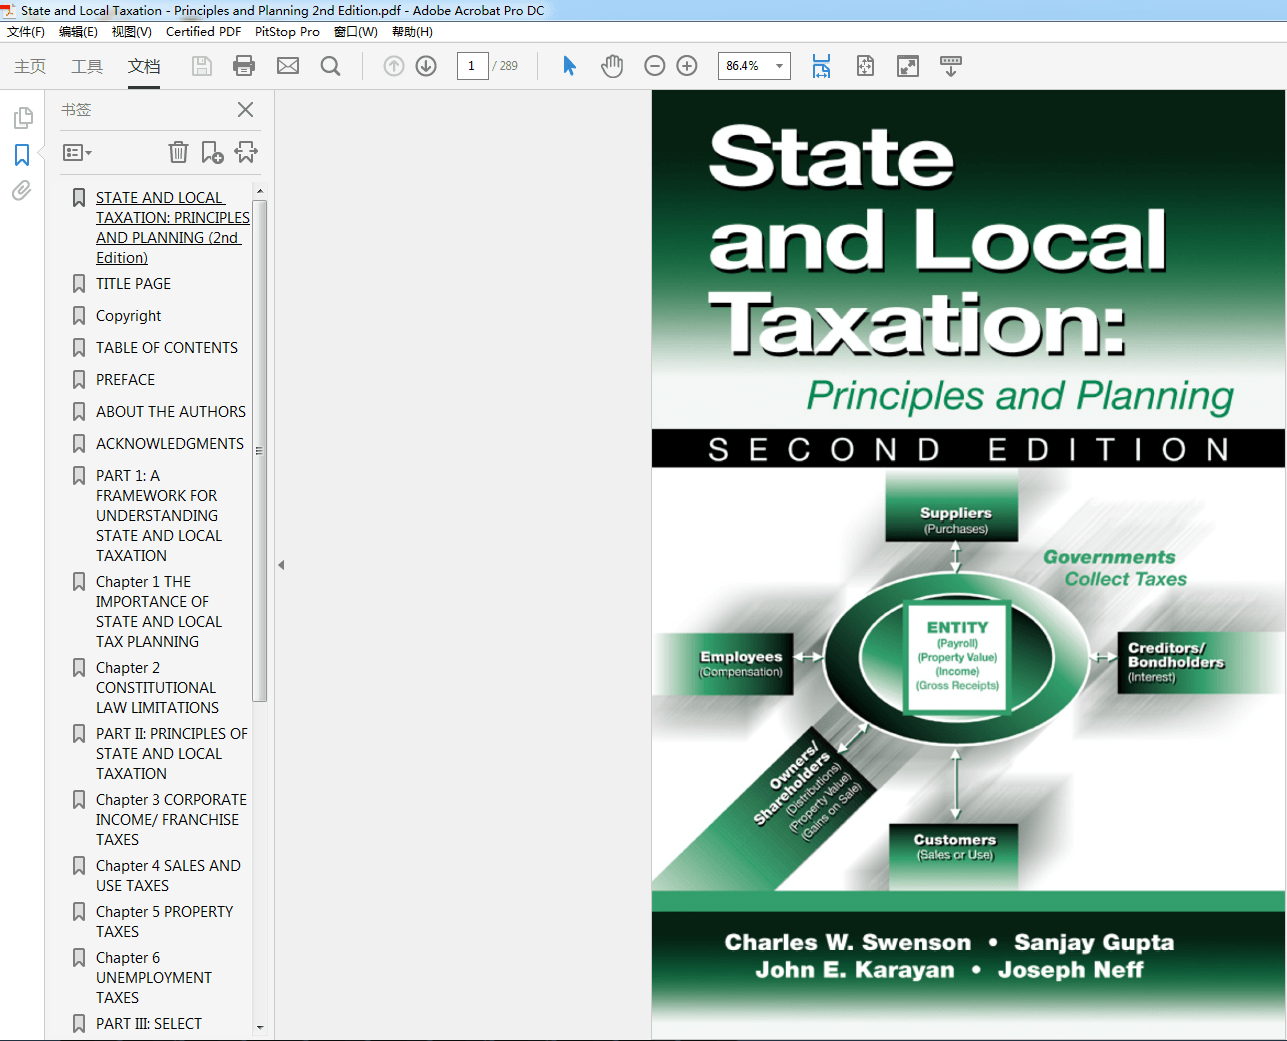Open the Attachments paperclip panel

[22, 190]
